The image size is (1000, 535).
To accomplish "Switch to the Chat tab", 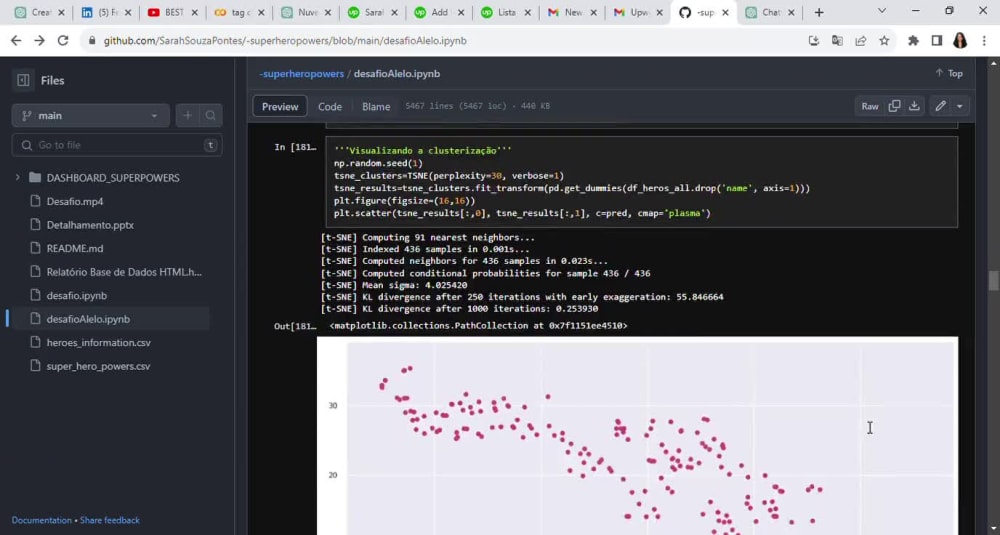I will [x=770, y=12].
